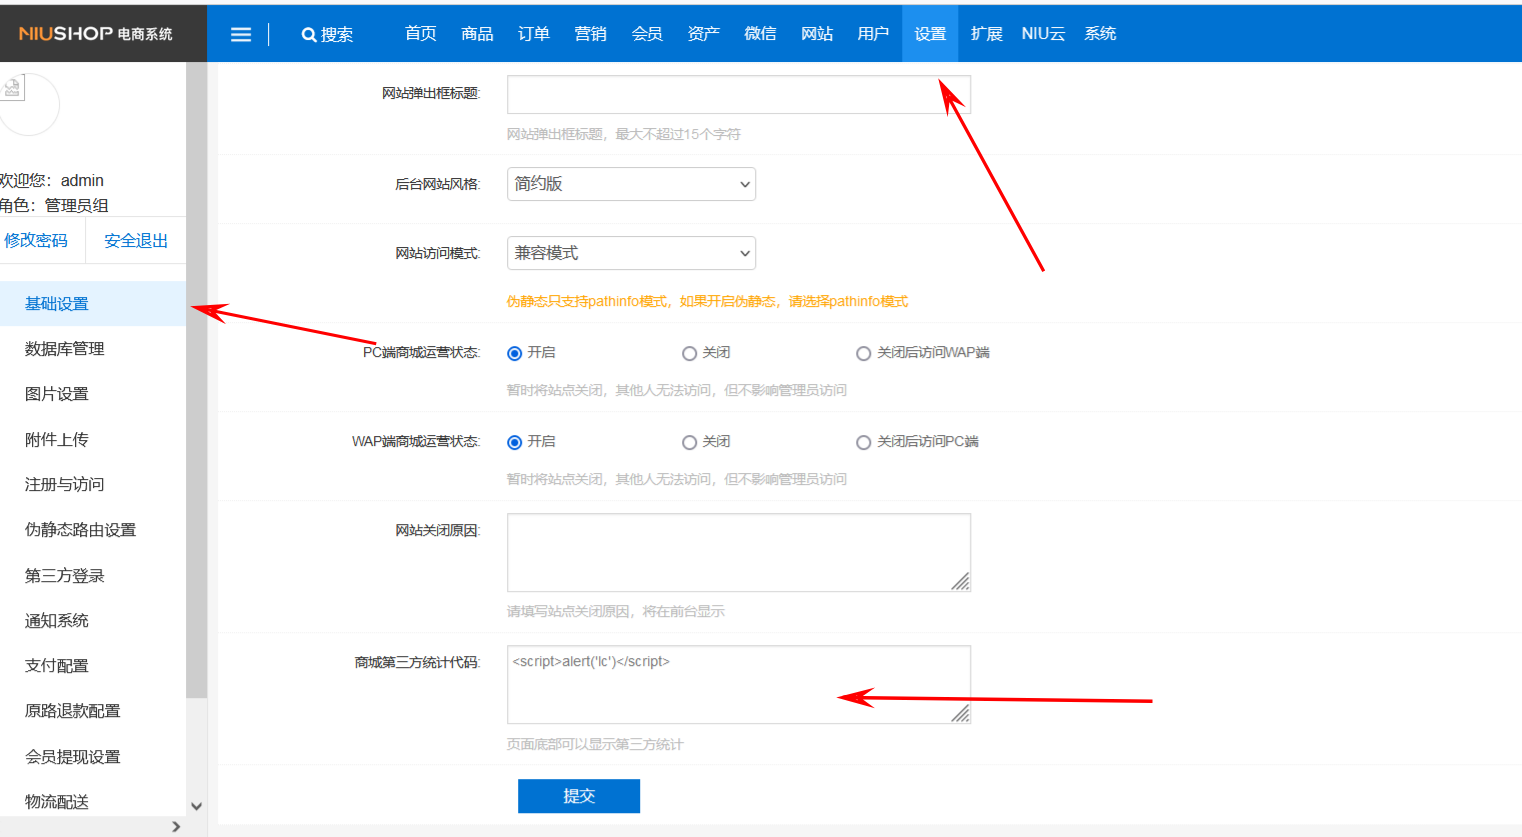This screenshot has height=837, width=1522.
Task: Click the sidebar vertical scrollbar thumb
Action: point(196,380)
